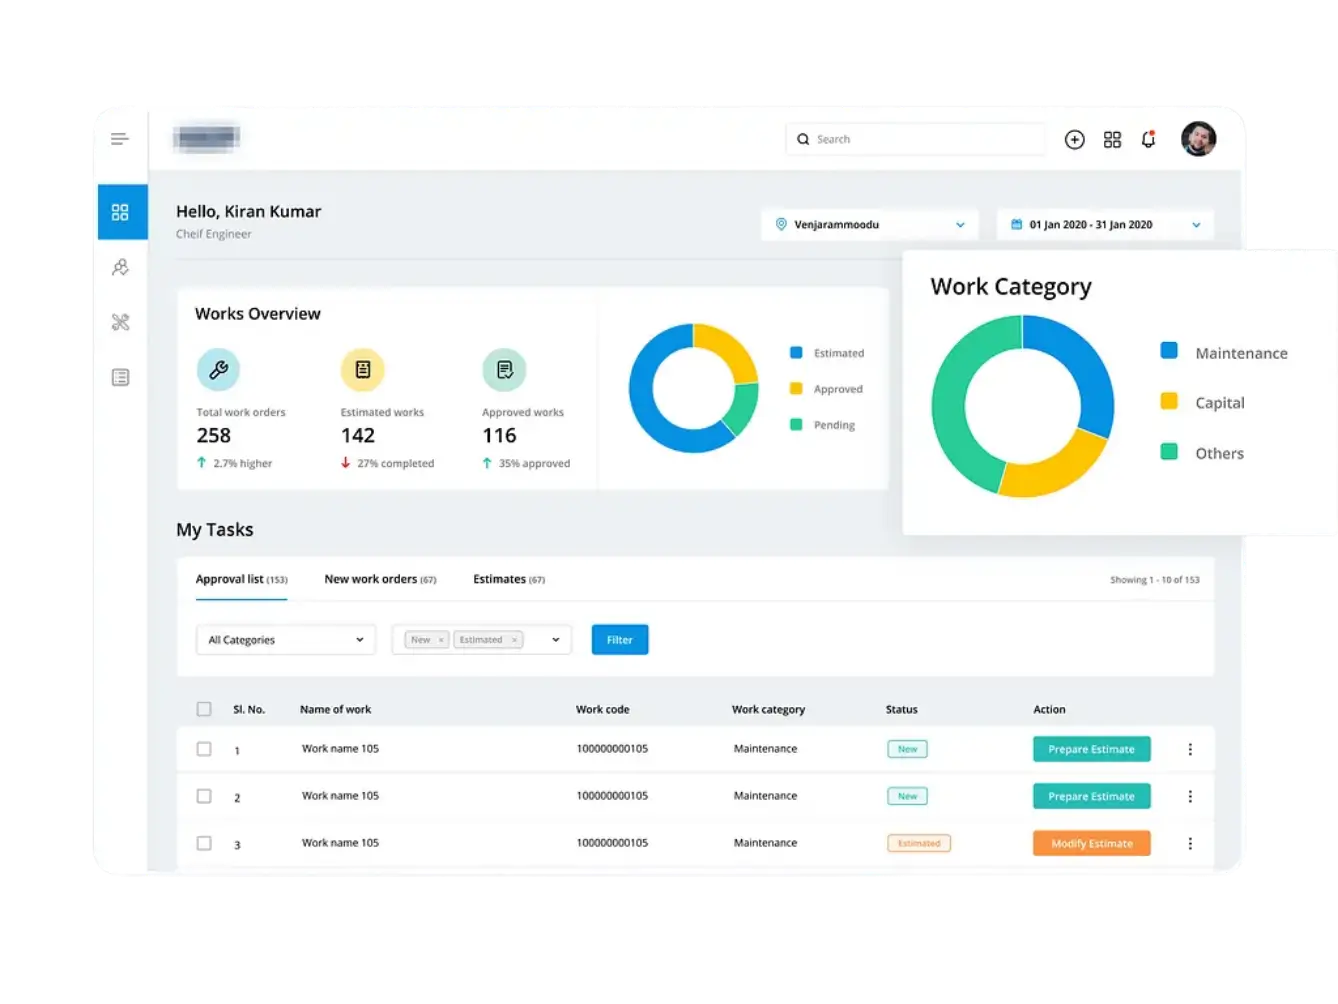Open the list document icon in sidebar
This screenshot has height=1004, width=1338.
[x=120, y=377]
